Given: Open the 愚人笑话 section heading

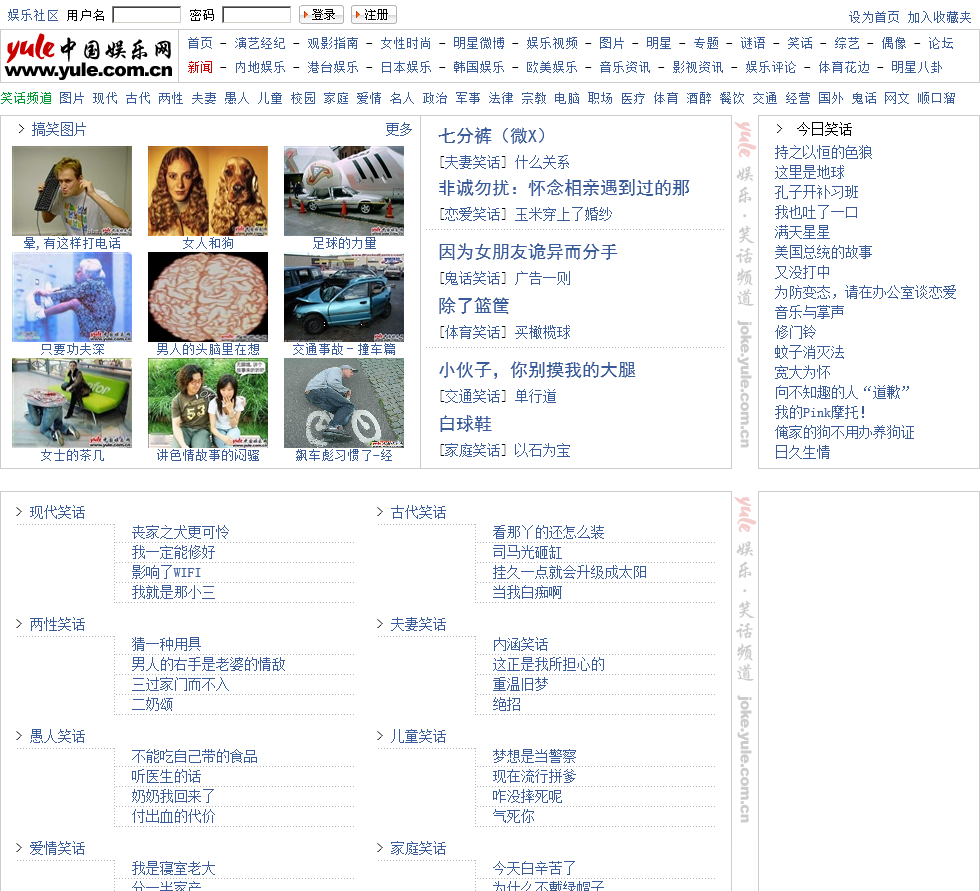Looking at the screenshot, I should [57, 736].
